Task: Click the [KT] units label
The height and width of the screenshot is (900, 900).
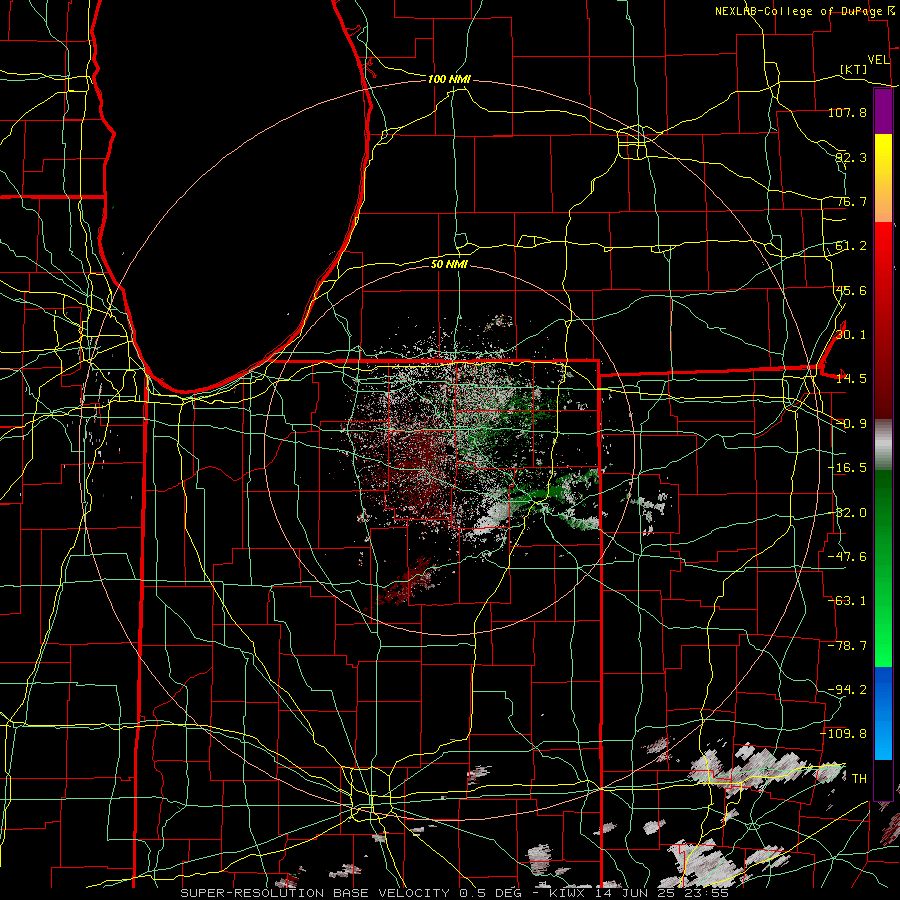Action: [854, 69]
